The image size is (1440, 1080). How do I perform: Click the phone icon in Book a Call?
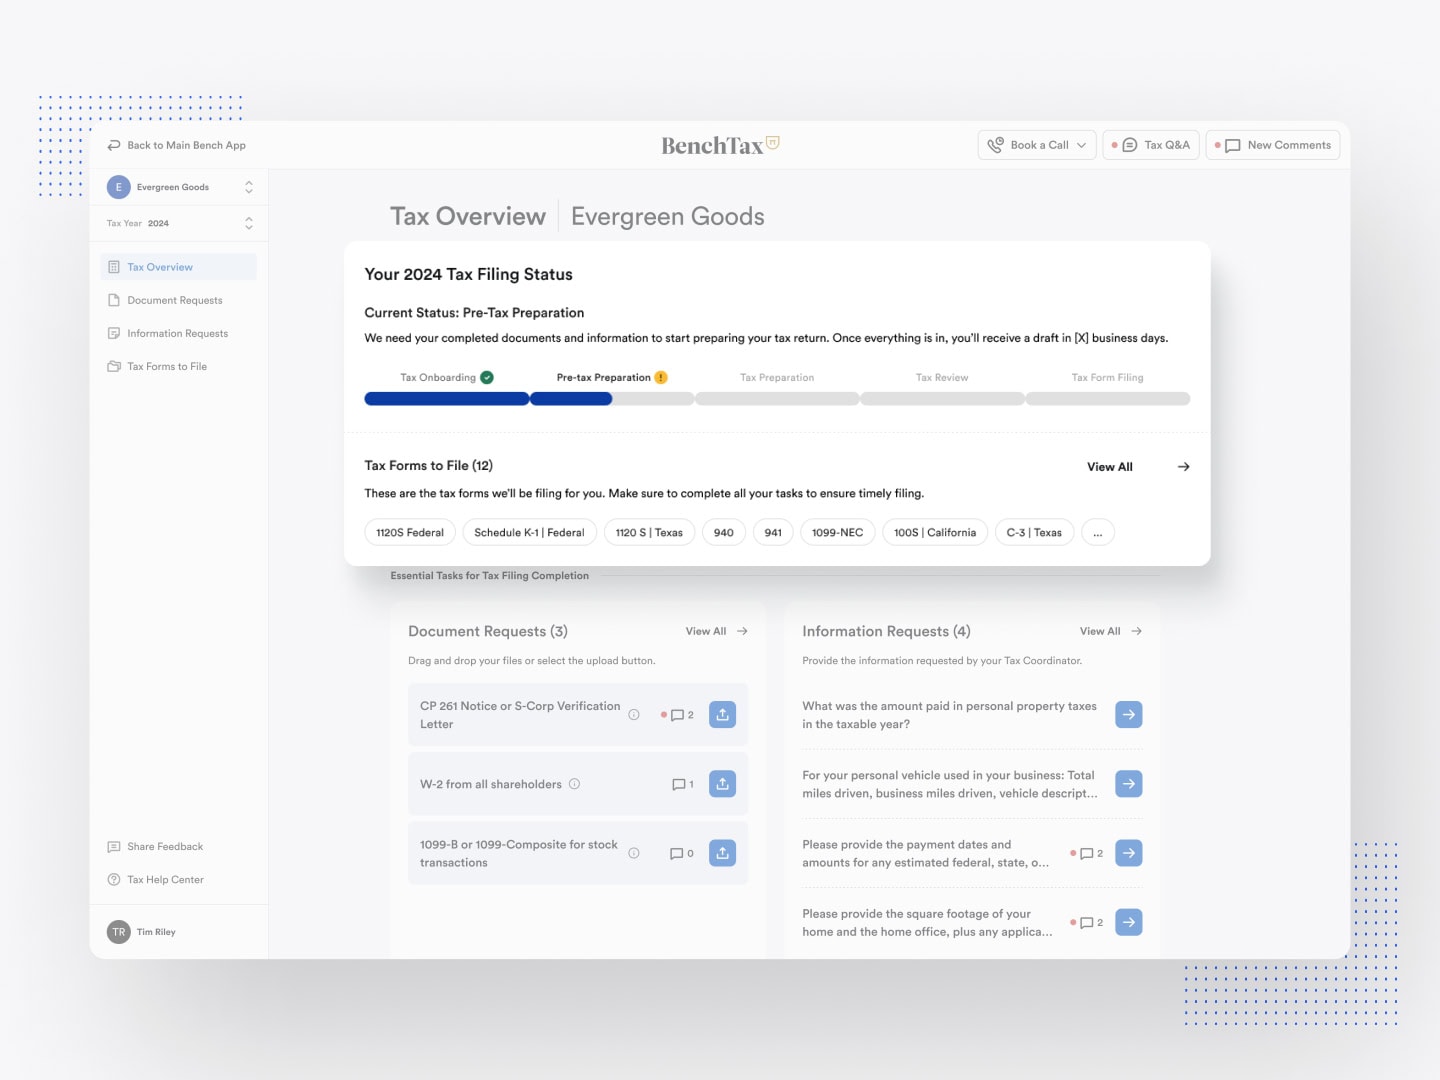995,145
